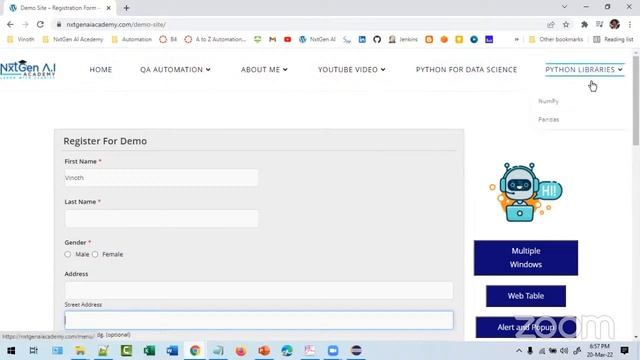Open the LinkedIn bookmark icon

pos(362,39)
